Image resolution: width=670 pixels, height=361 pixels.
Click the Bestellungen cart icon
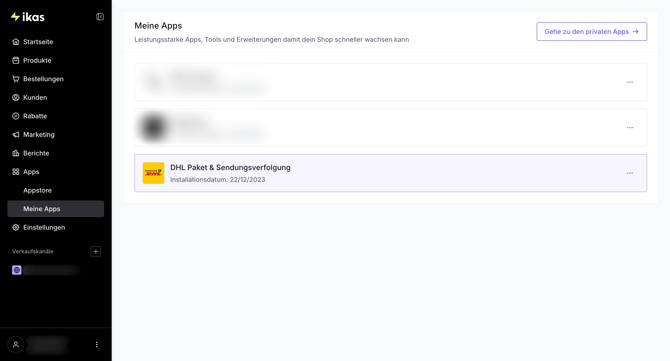(16, 79)
